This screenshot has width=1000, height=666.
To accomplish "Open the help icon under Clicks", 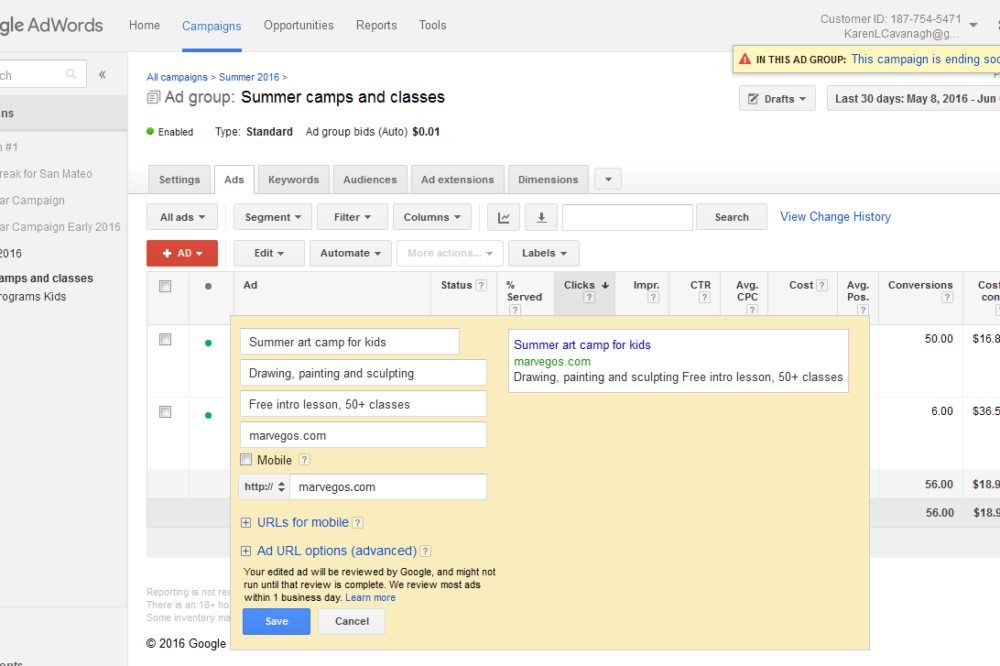I will point(589,297).
